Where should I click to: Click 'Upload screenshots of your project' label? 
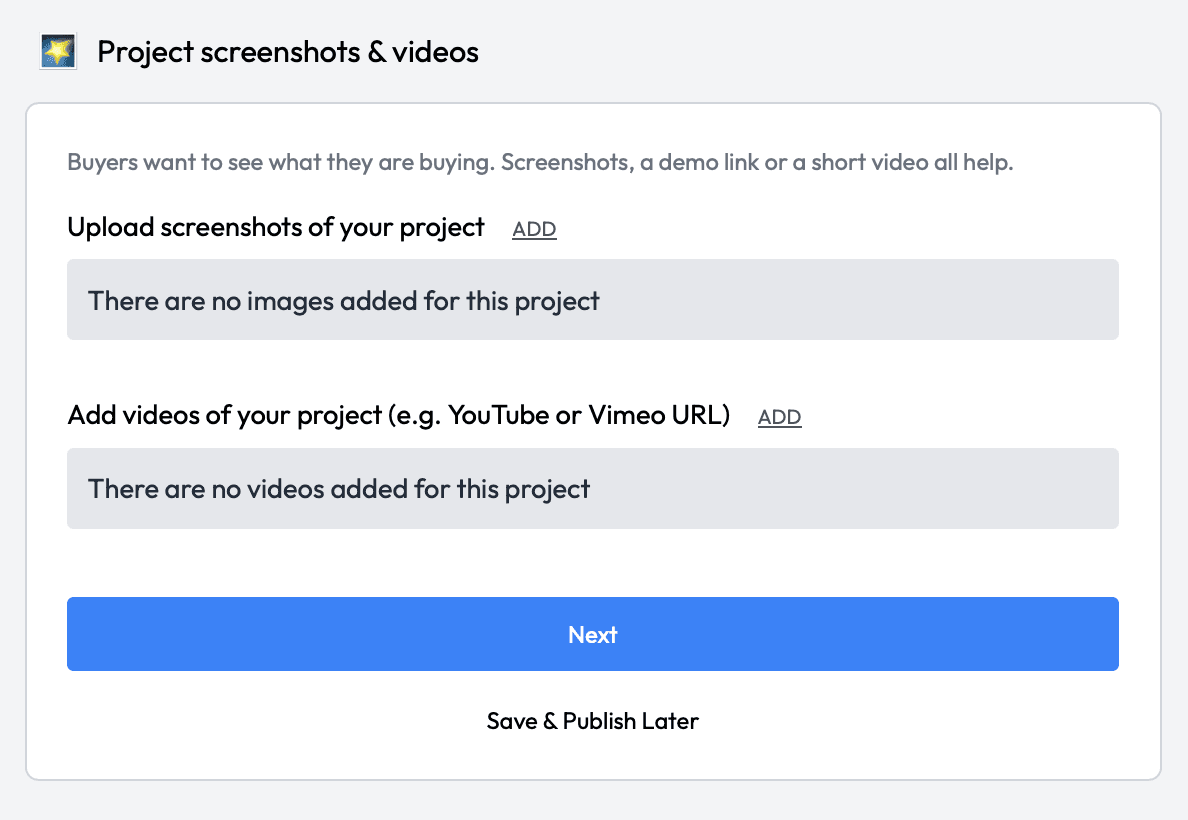[276, 227]
